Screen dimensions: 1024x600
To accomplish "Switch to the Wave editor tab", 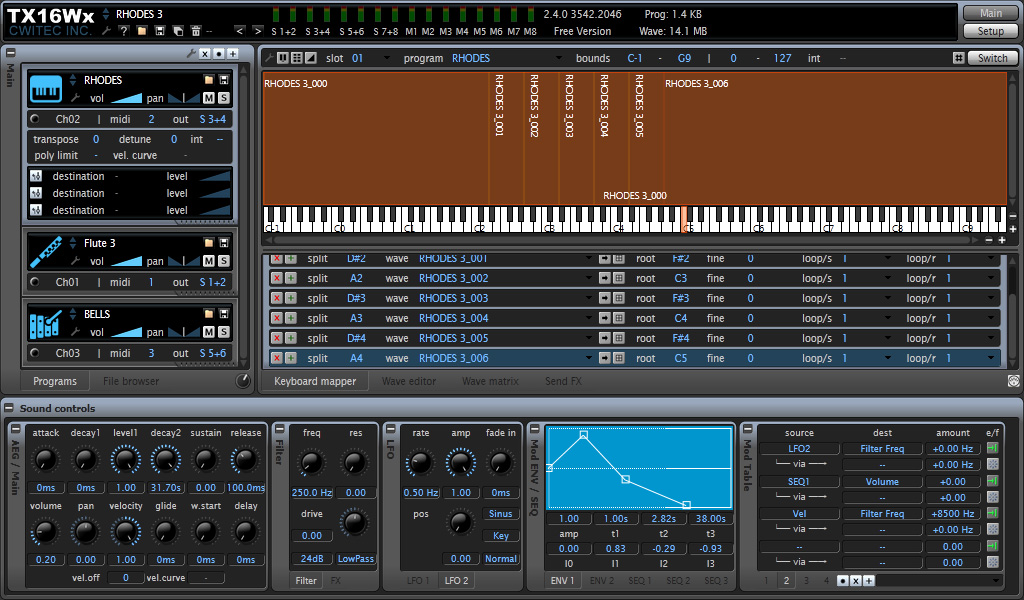I will 408,381.
